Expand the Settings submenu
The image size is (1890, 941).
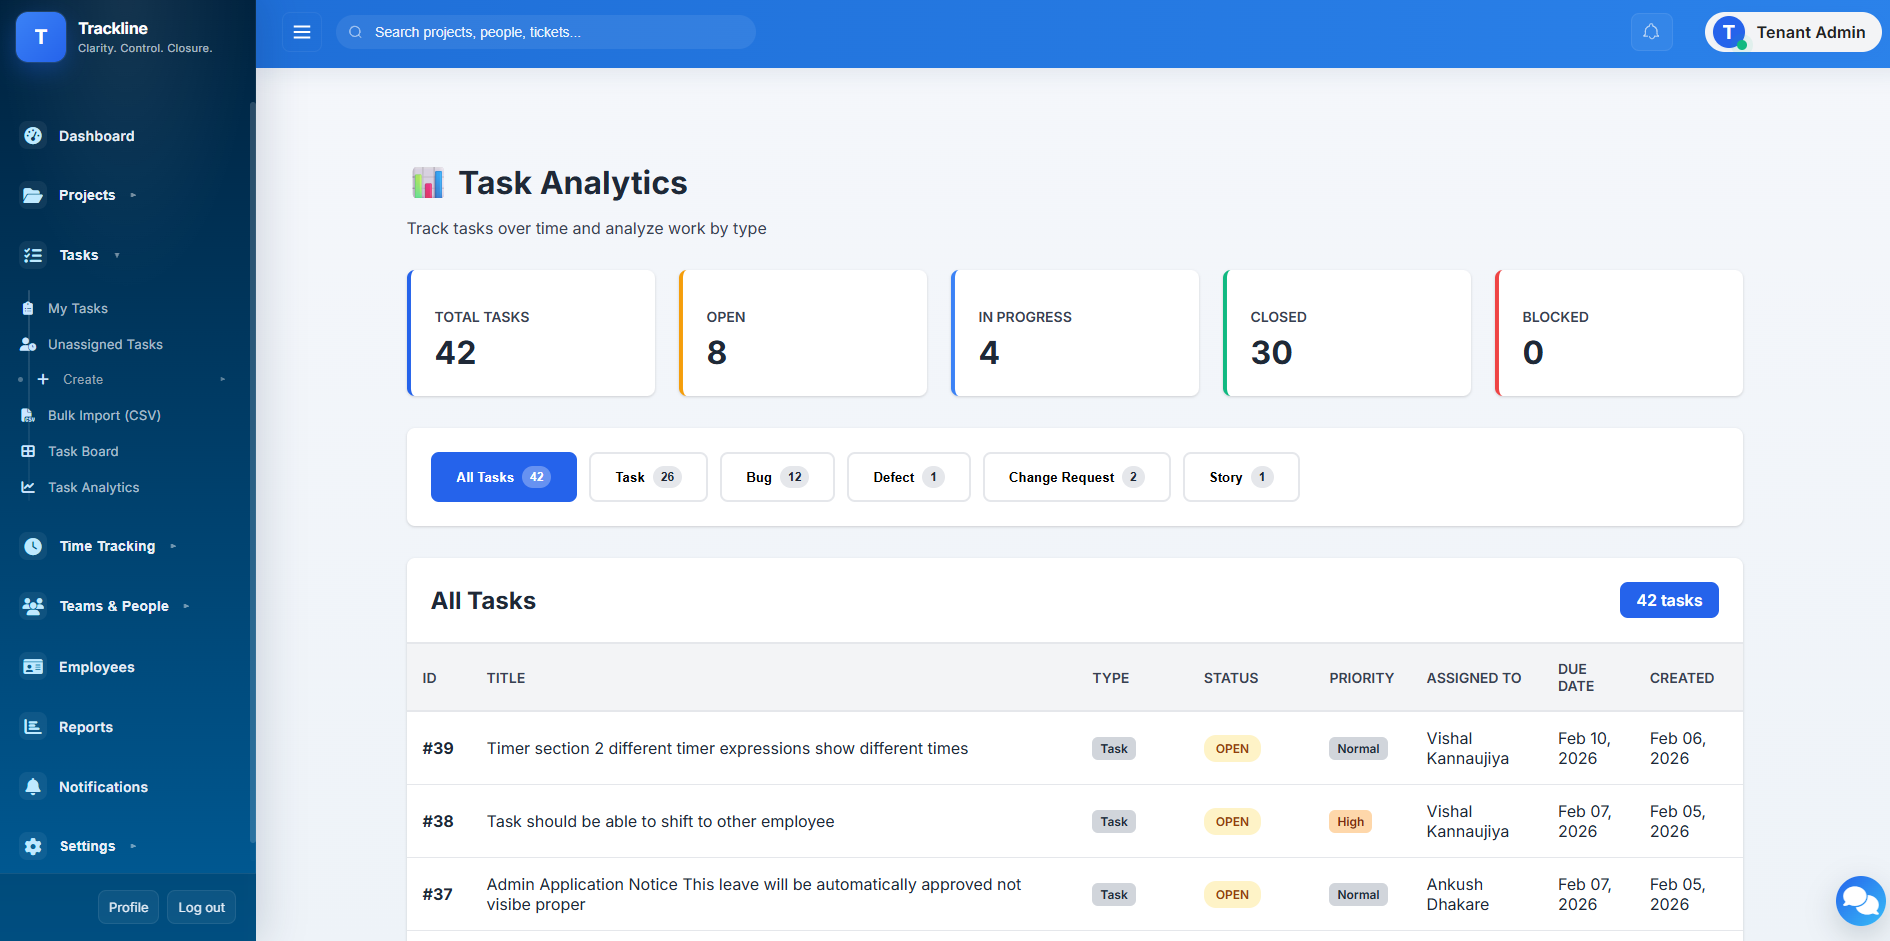pyautogui.click(x=133, y=846)
